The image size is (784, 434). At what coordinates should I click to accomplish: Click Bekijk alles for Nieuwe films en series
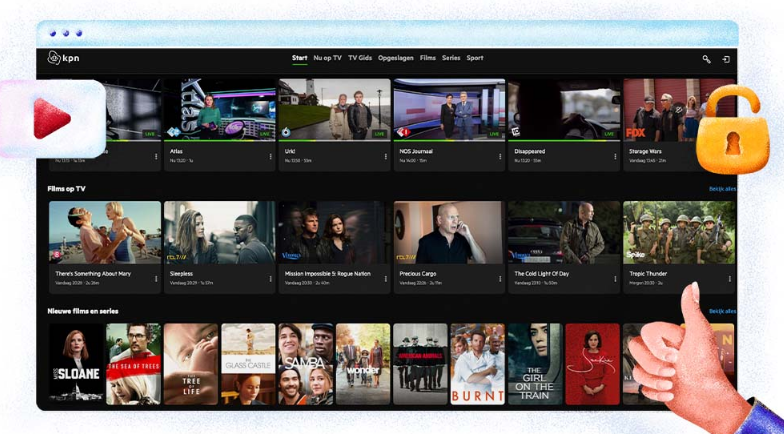(x=722, y=312)
